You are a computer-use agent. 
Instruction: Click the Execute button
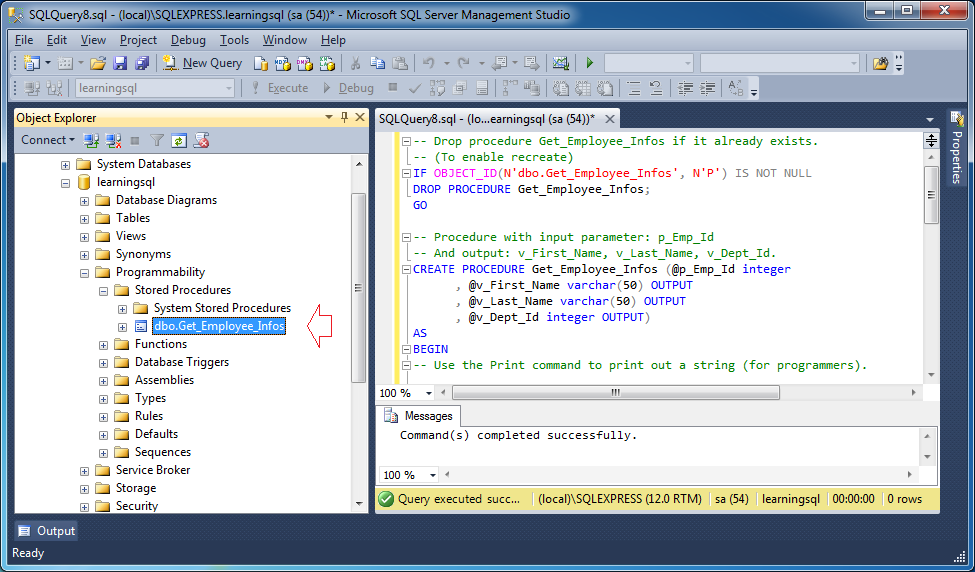point(280,88)
